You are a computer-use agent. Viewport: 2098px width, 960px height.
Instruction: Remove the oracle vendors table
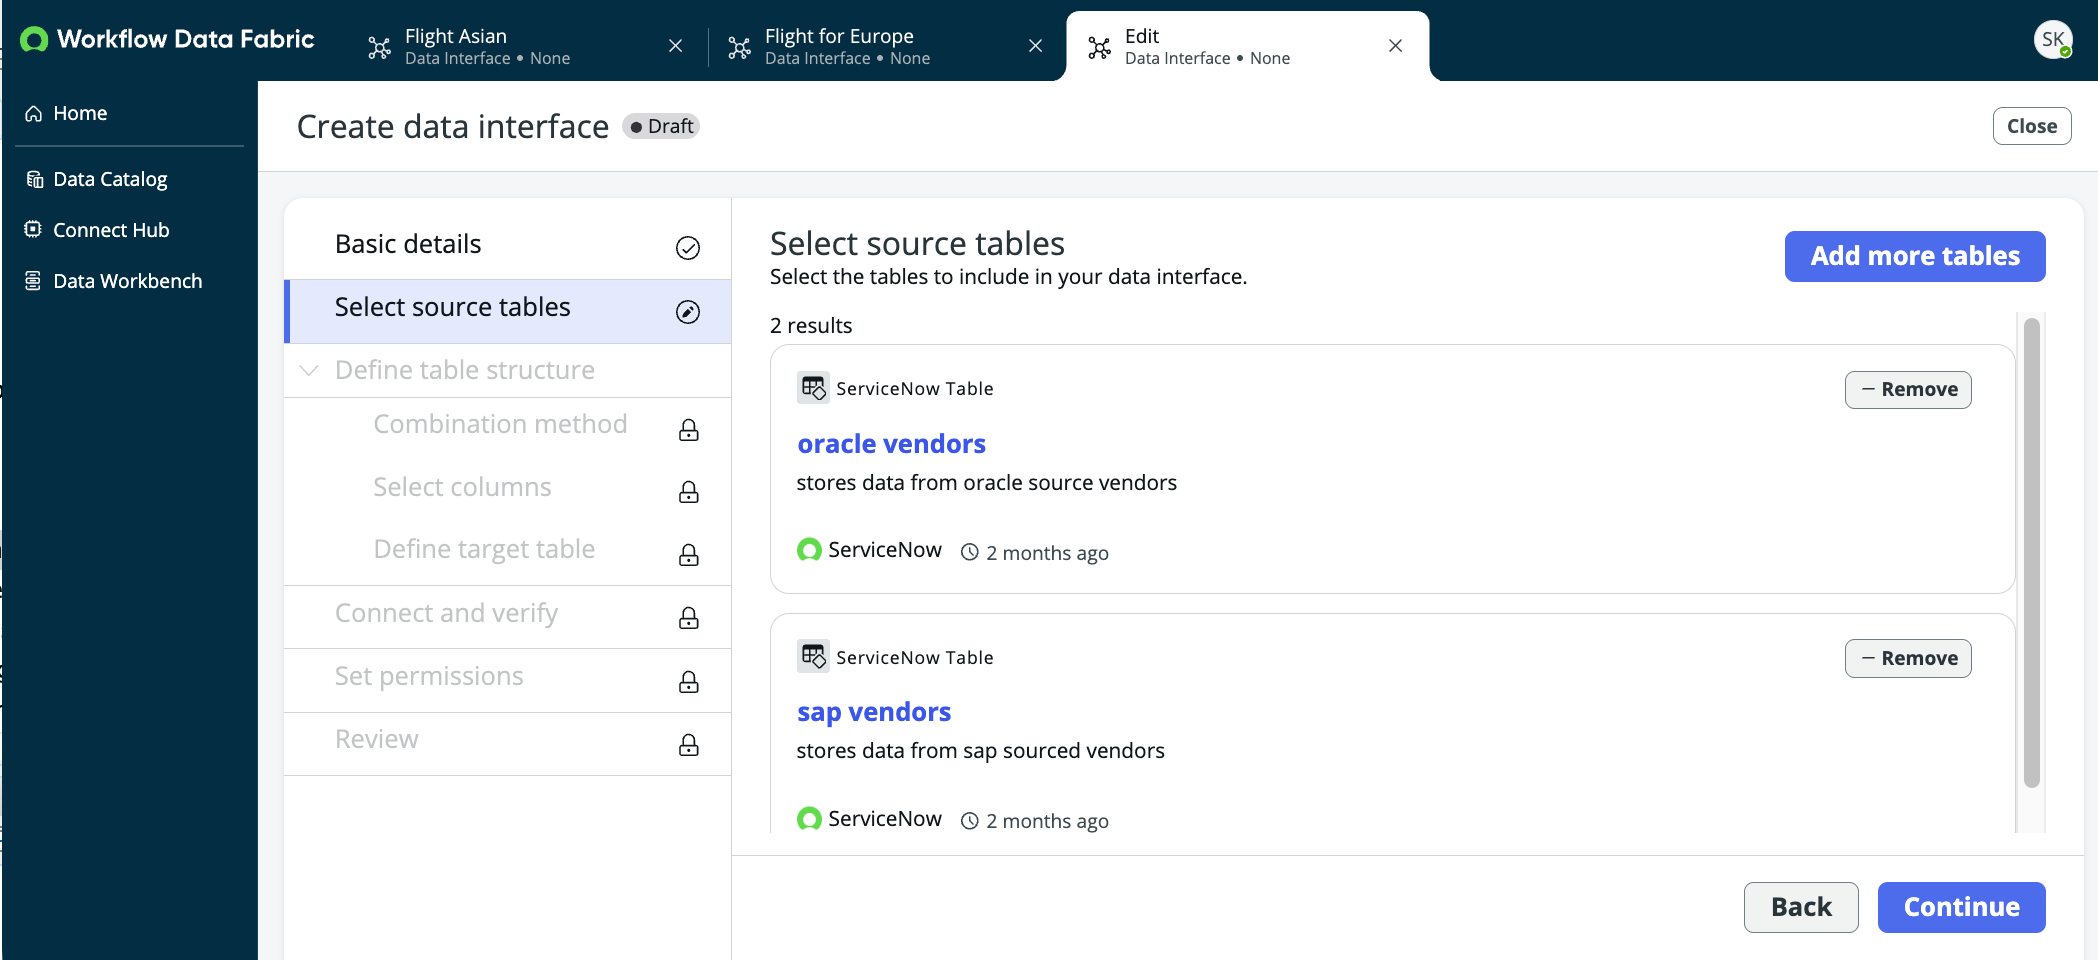(1908, 390)
